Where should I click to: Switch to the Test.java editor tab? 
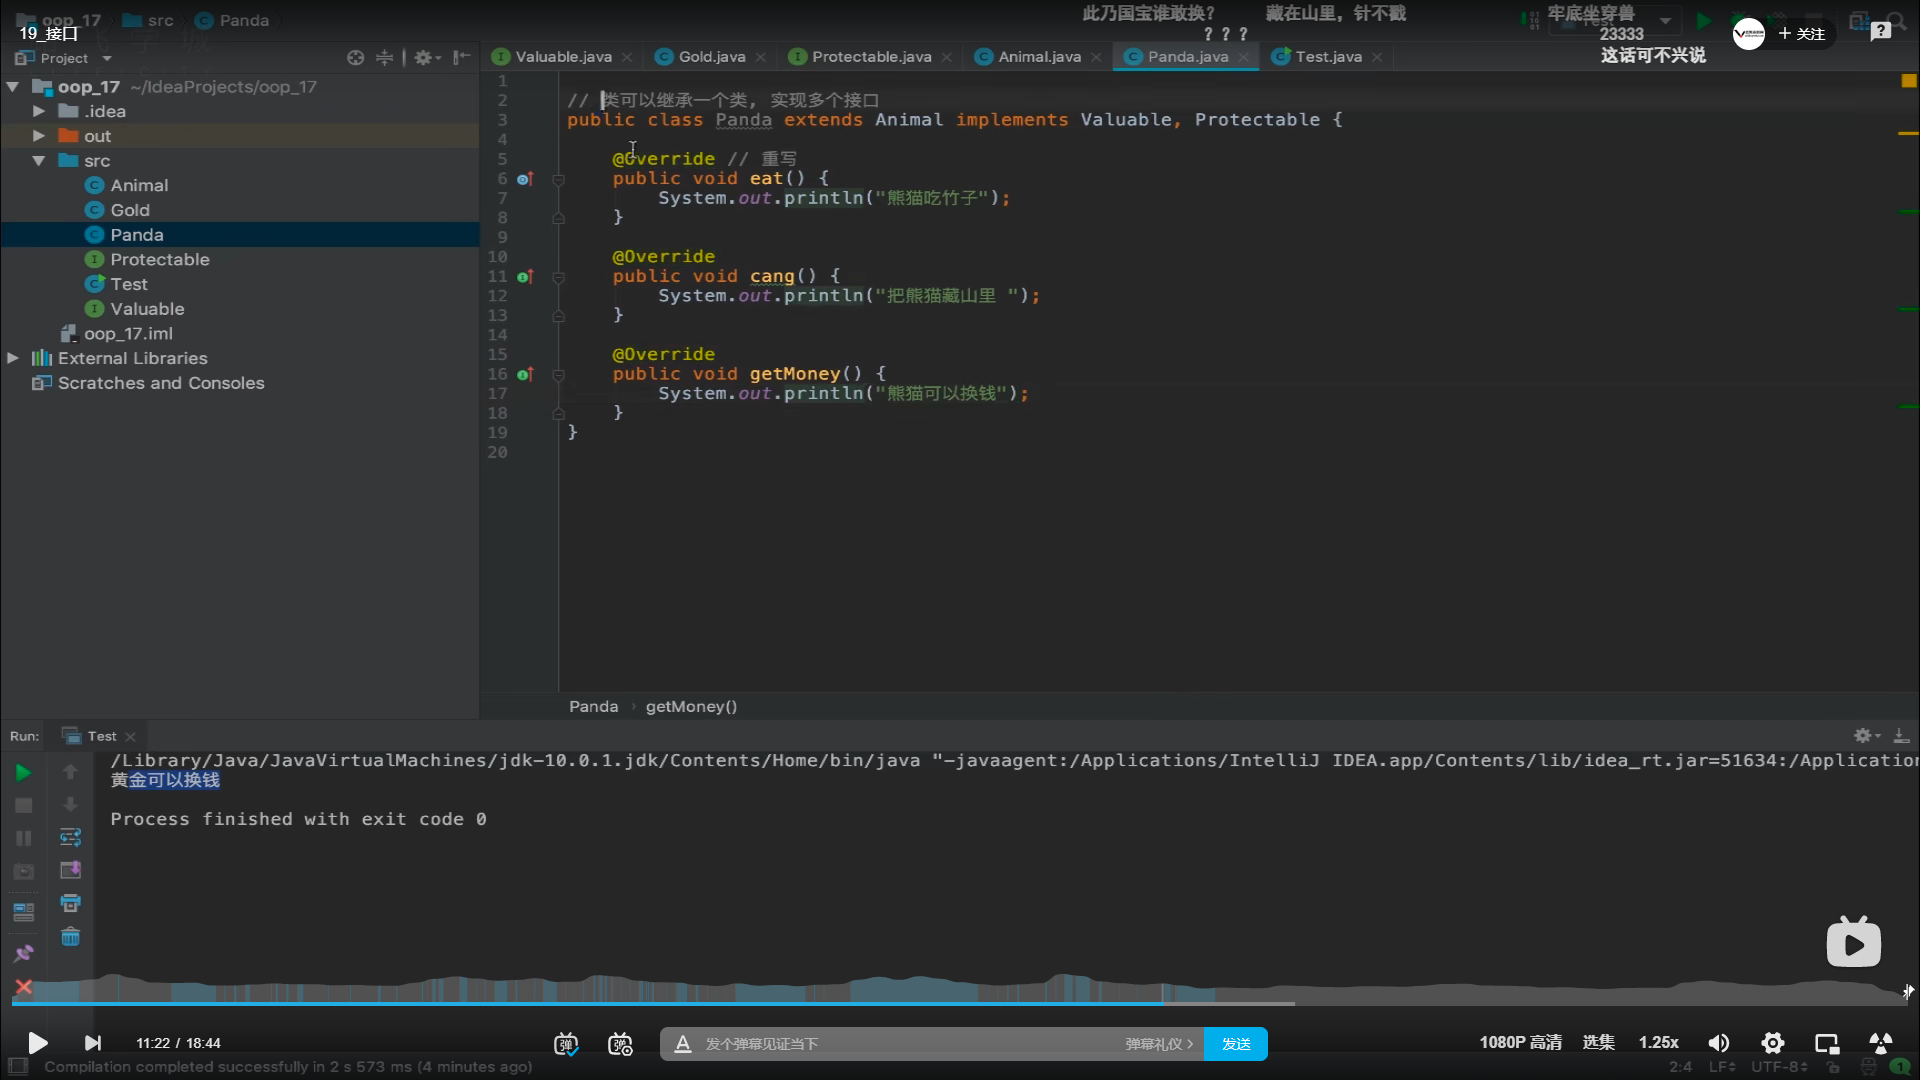pyautogui.click(x=1327, y=57)
